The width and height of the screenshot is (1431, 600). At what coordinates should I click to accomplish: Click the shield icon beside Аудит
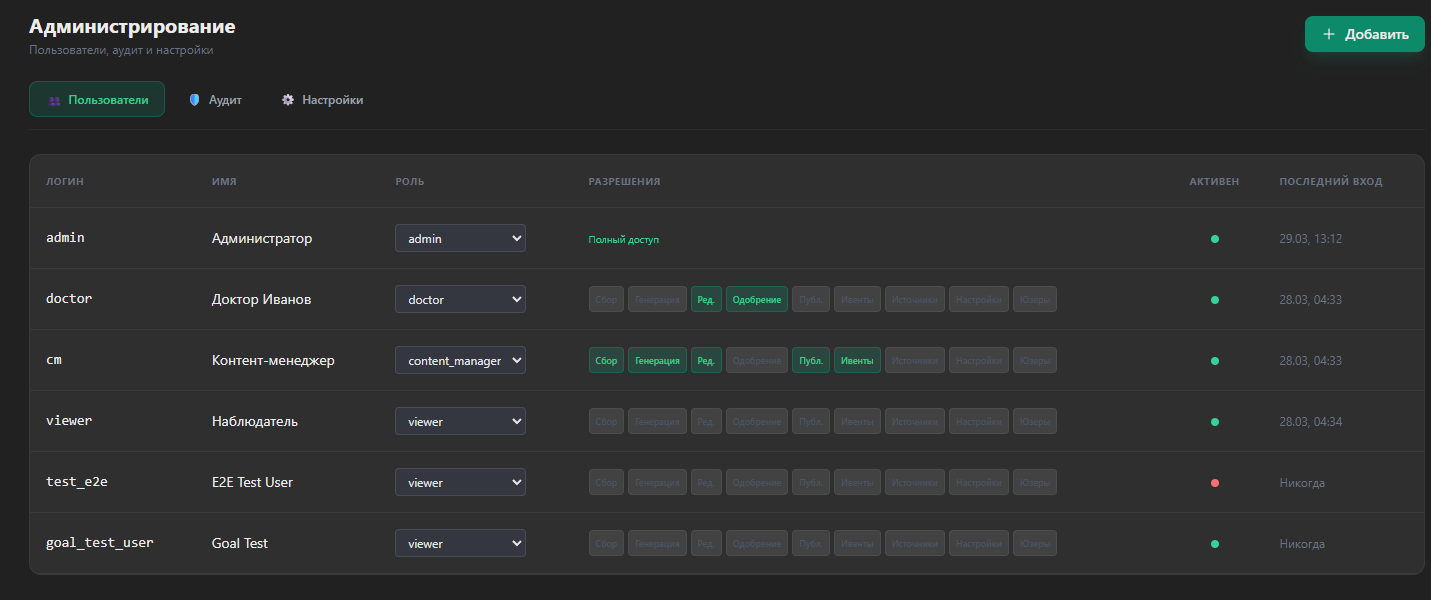pyautogui.click(x=195, y=100)
